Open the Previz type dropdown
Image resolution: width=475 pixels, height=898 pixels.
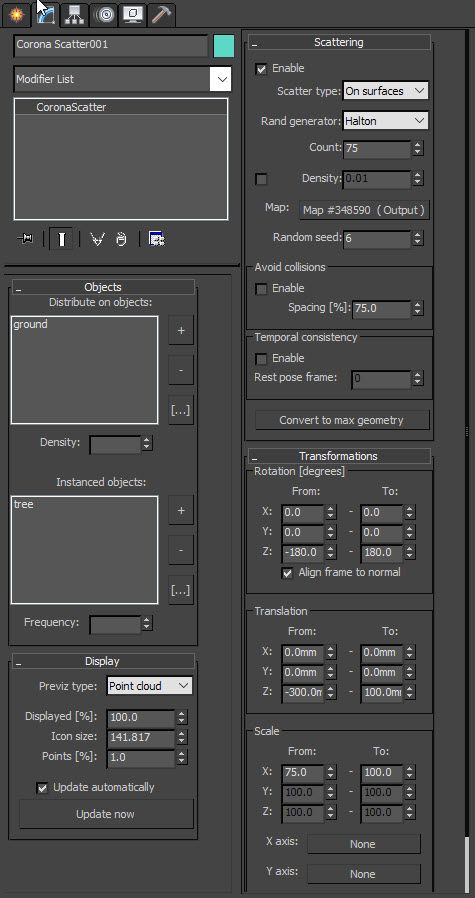[x=150, y=686]
